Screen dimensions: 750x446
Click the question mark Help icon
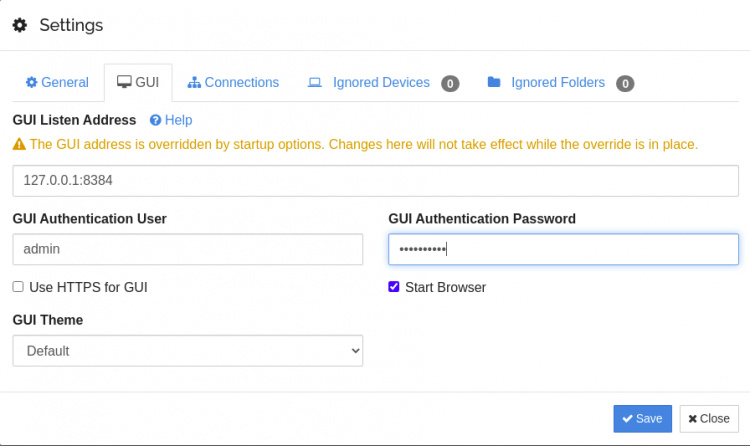click(155, 120)
